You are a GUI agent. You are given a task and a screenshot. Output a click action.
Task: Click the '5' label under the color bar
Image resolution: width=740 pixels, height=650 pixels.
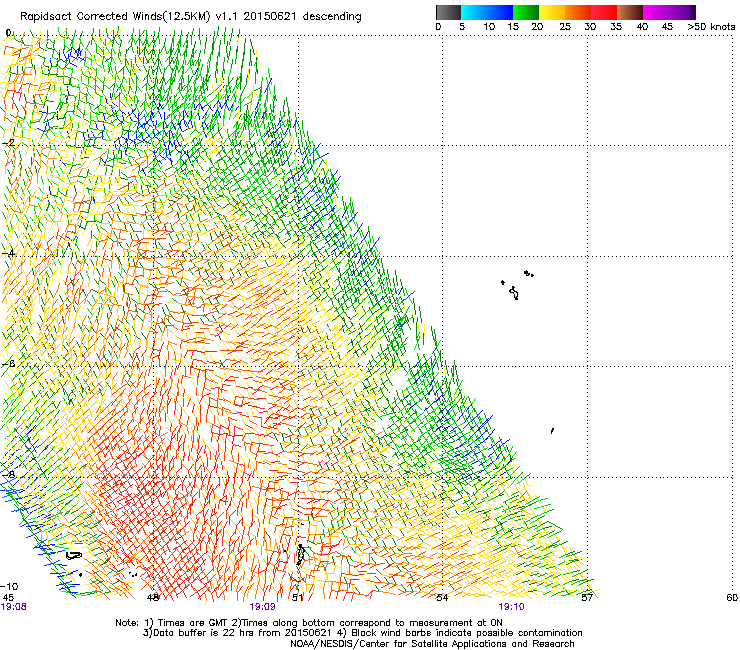click(x=462, y=27)
